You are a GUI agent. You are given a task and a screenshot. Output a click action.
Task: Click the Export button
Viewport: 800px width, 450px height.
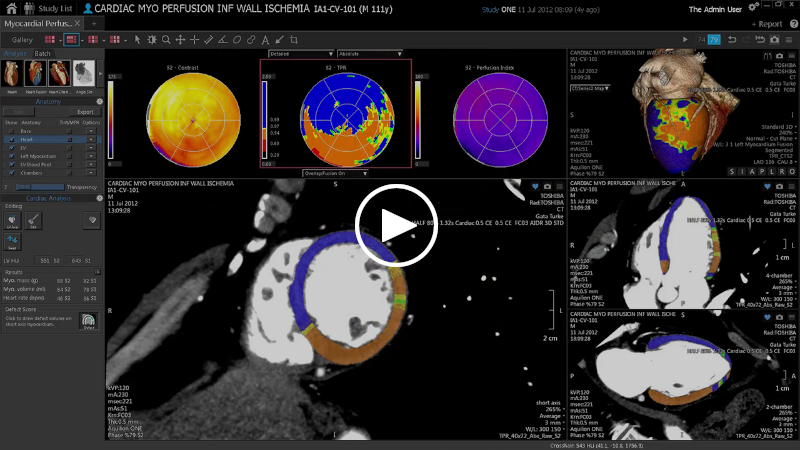click(85, 112)
